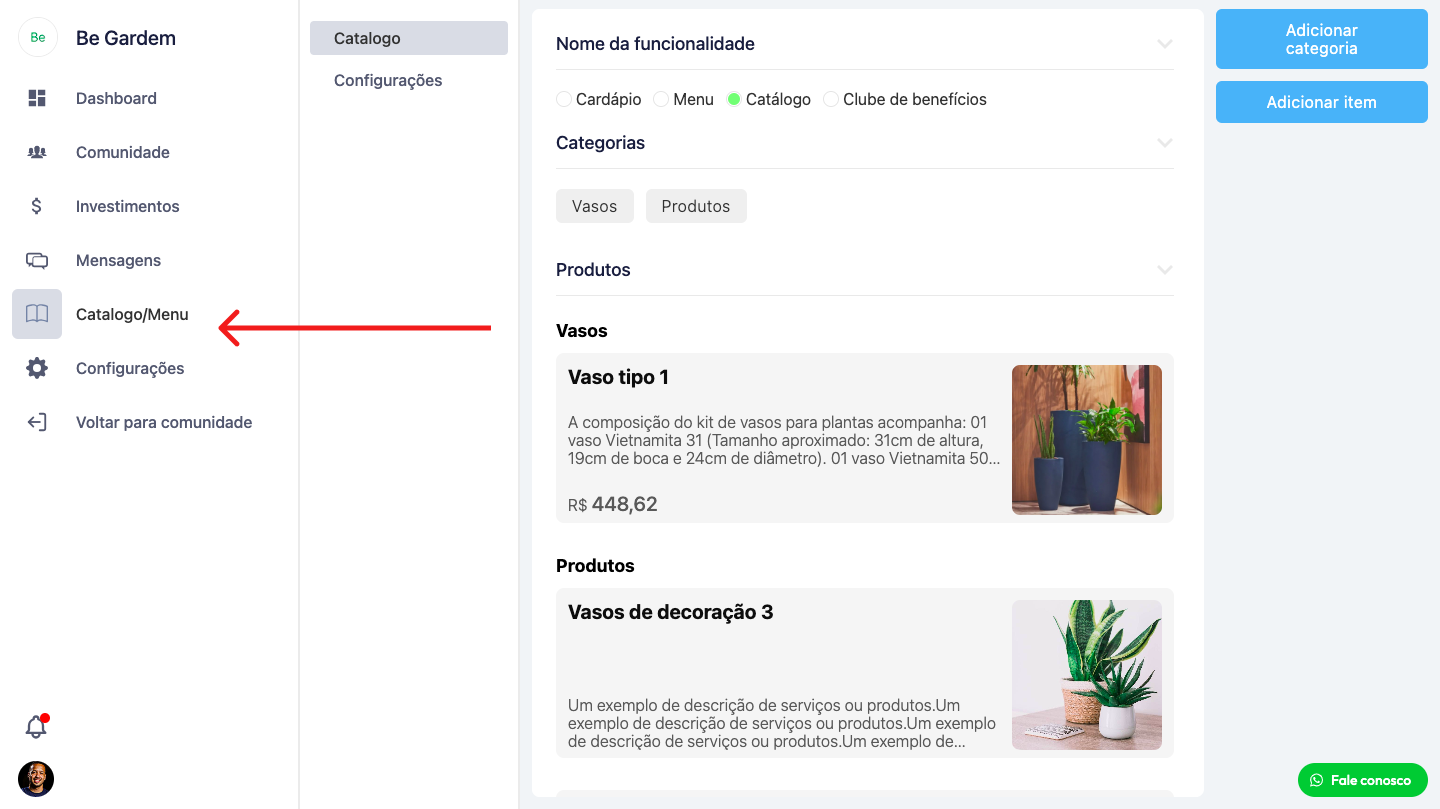This screenshot has width=1440, height=809.
Task: Click the Vasos de decoração 3 title
Action: 670,612
